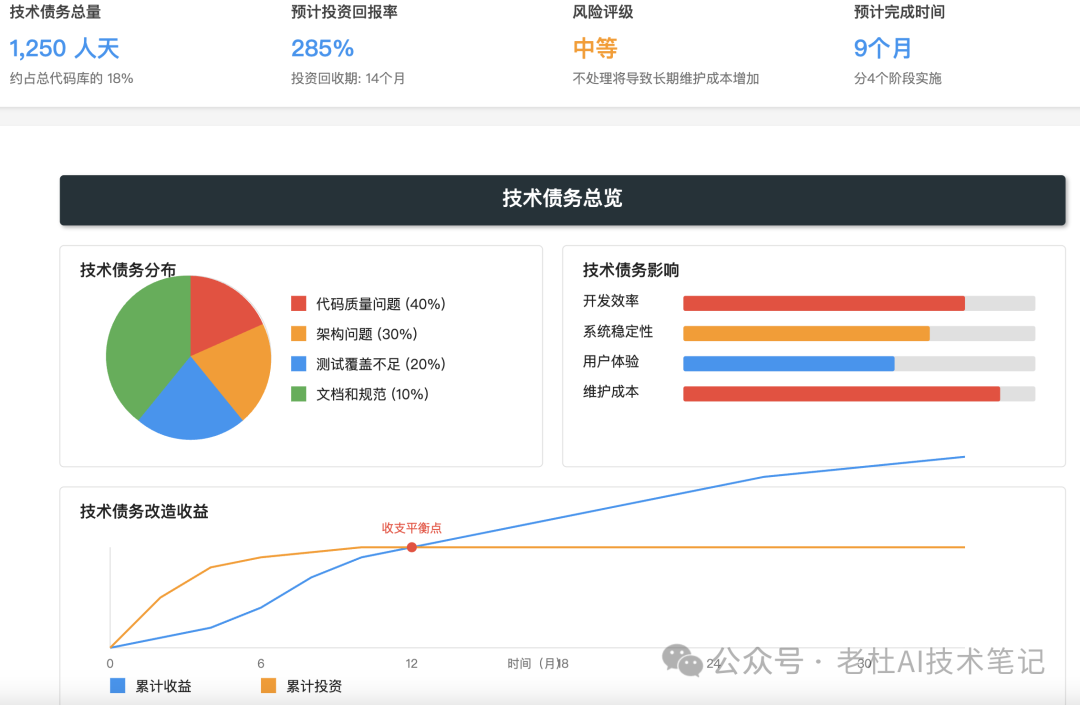
Task: Click the blue slice of the pie chart
Action: click(189, 406)
